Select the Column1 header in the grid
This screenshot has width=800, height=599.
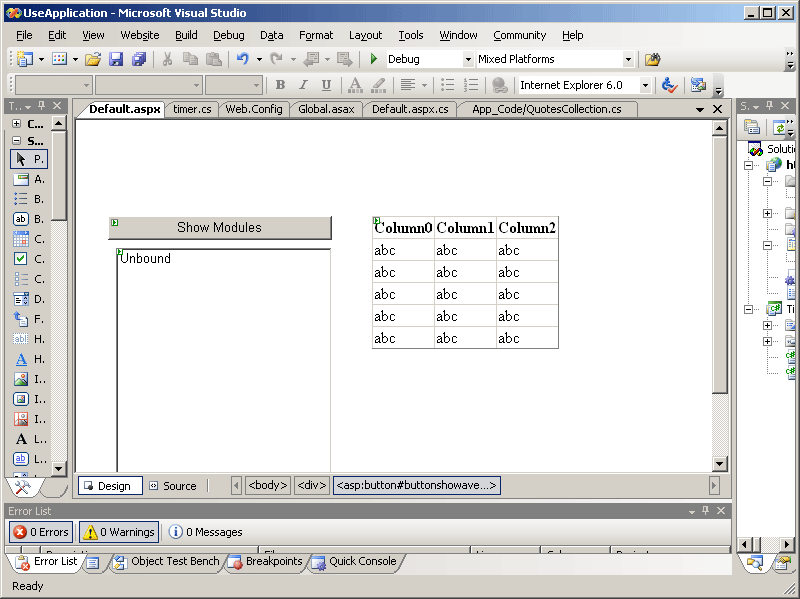click(465, 228)
